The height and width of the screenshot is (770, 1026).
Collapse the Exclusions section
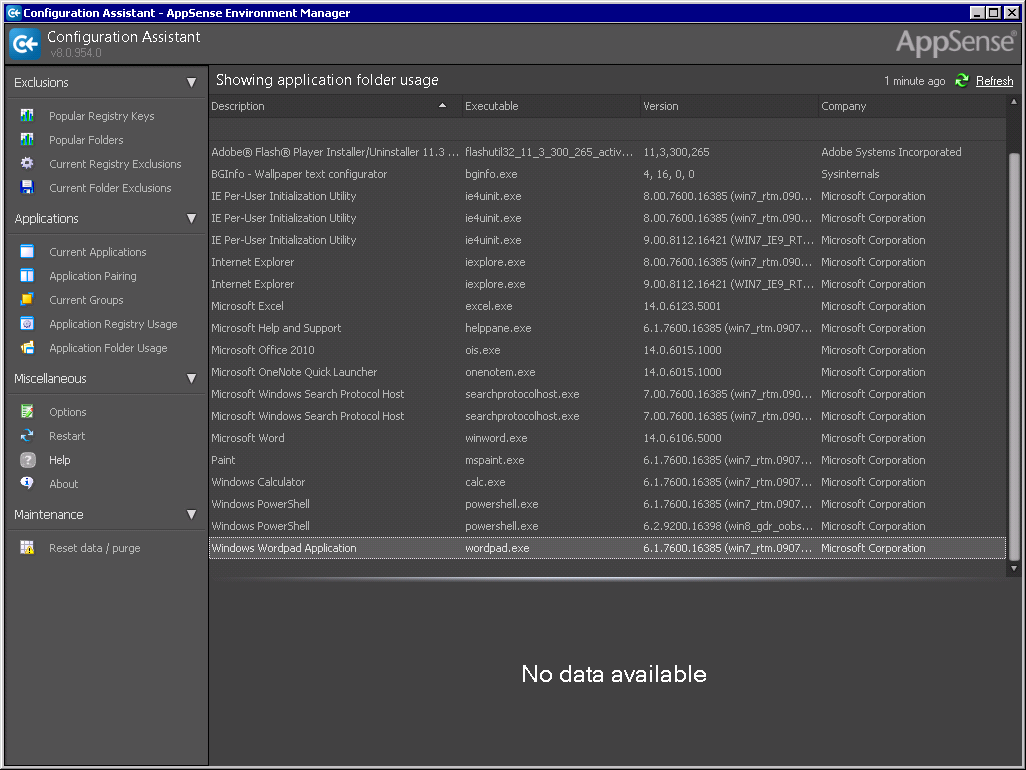(x=191, y=82)
